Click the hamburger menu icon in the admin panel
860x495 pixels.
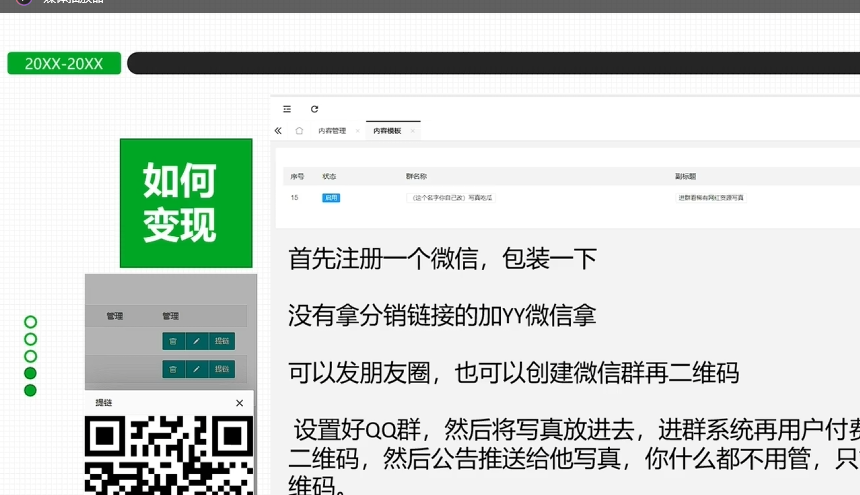point(287,109)
